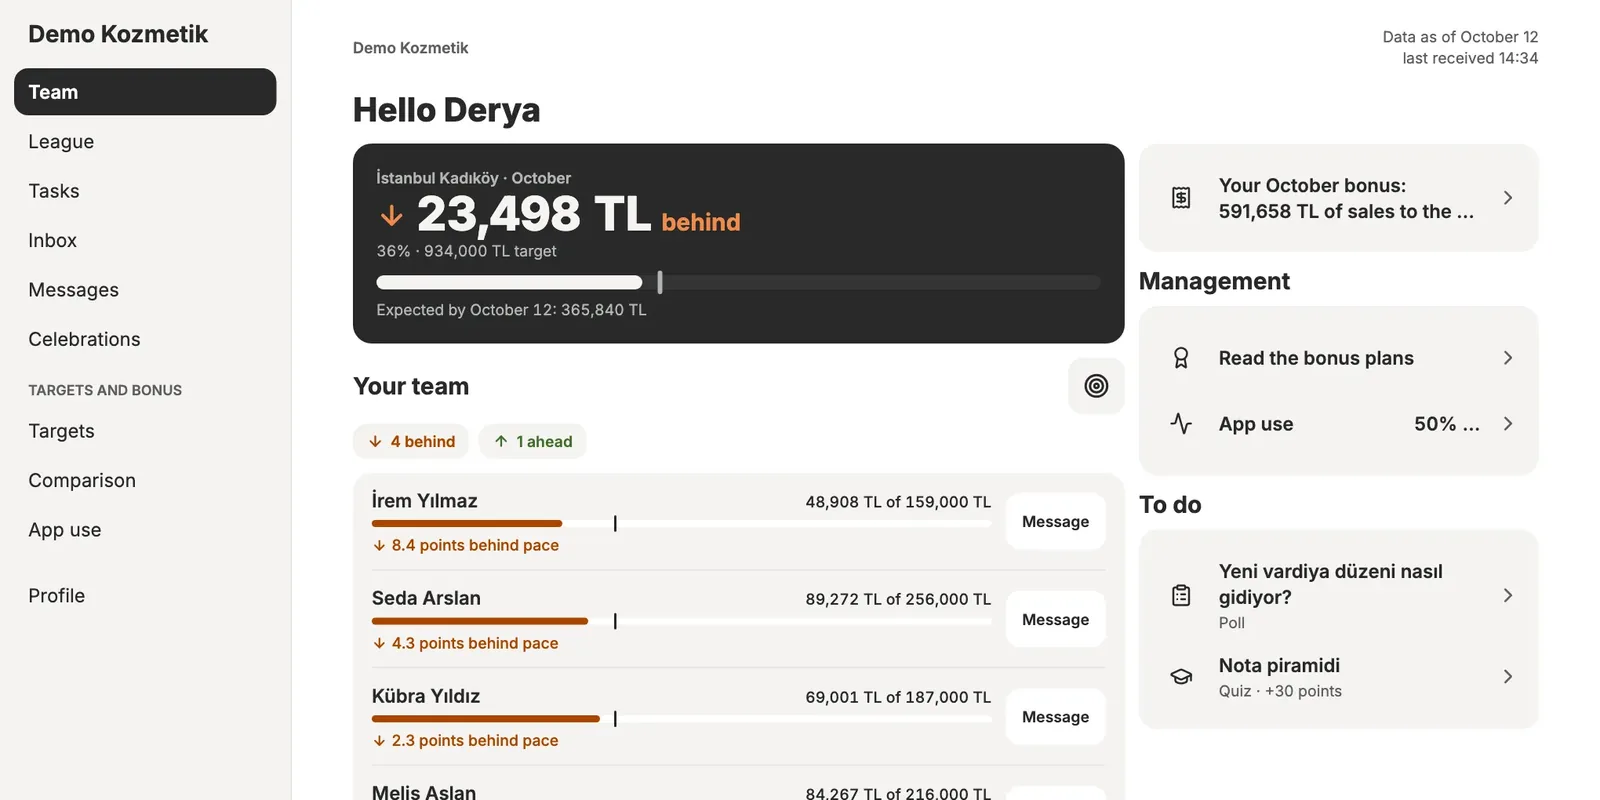This screenshot has height=800, width=1600.
Task: Open the team targets icon button
Action: [1096, 386]
